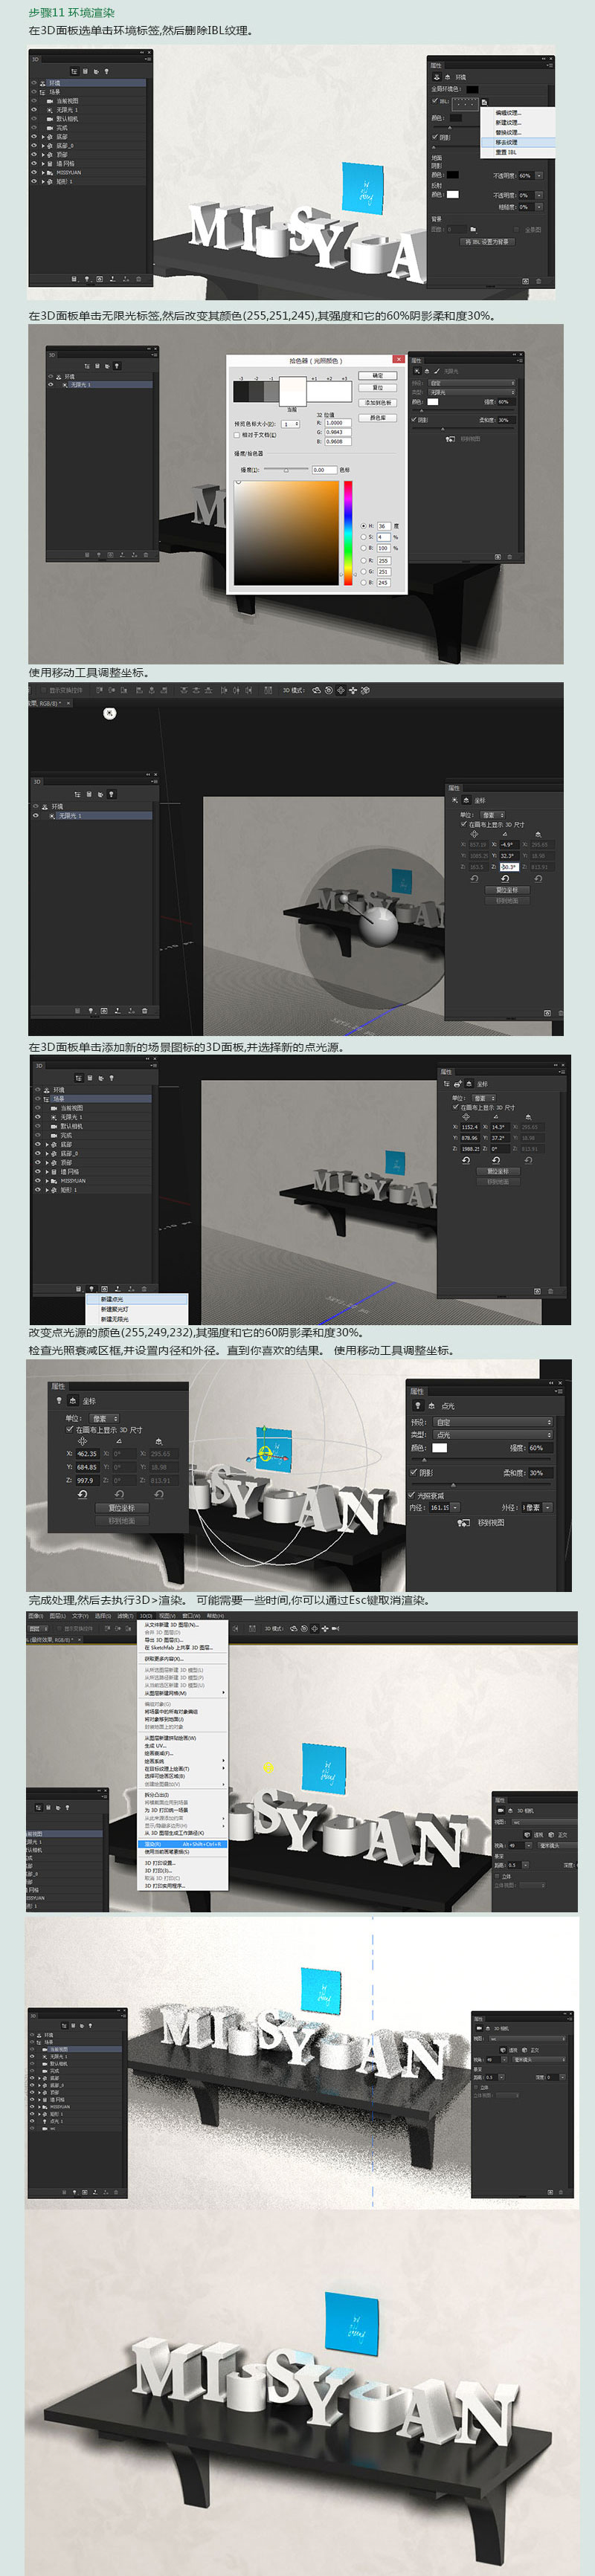Click lights filter icon in 3D panel beside IBL menu
Image resolution: width=595 pixels, height=2576 pixels.
[x=107, y=72]
